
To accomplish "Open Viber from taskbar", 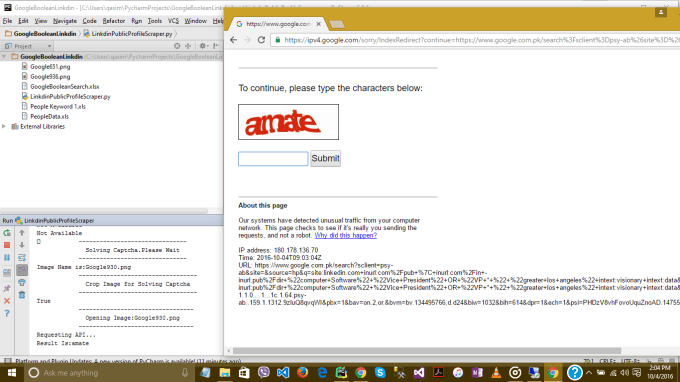I will (263, 372).
